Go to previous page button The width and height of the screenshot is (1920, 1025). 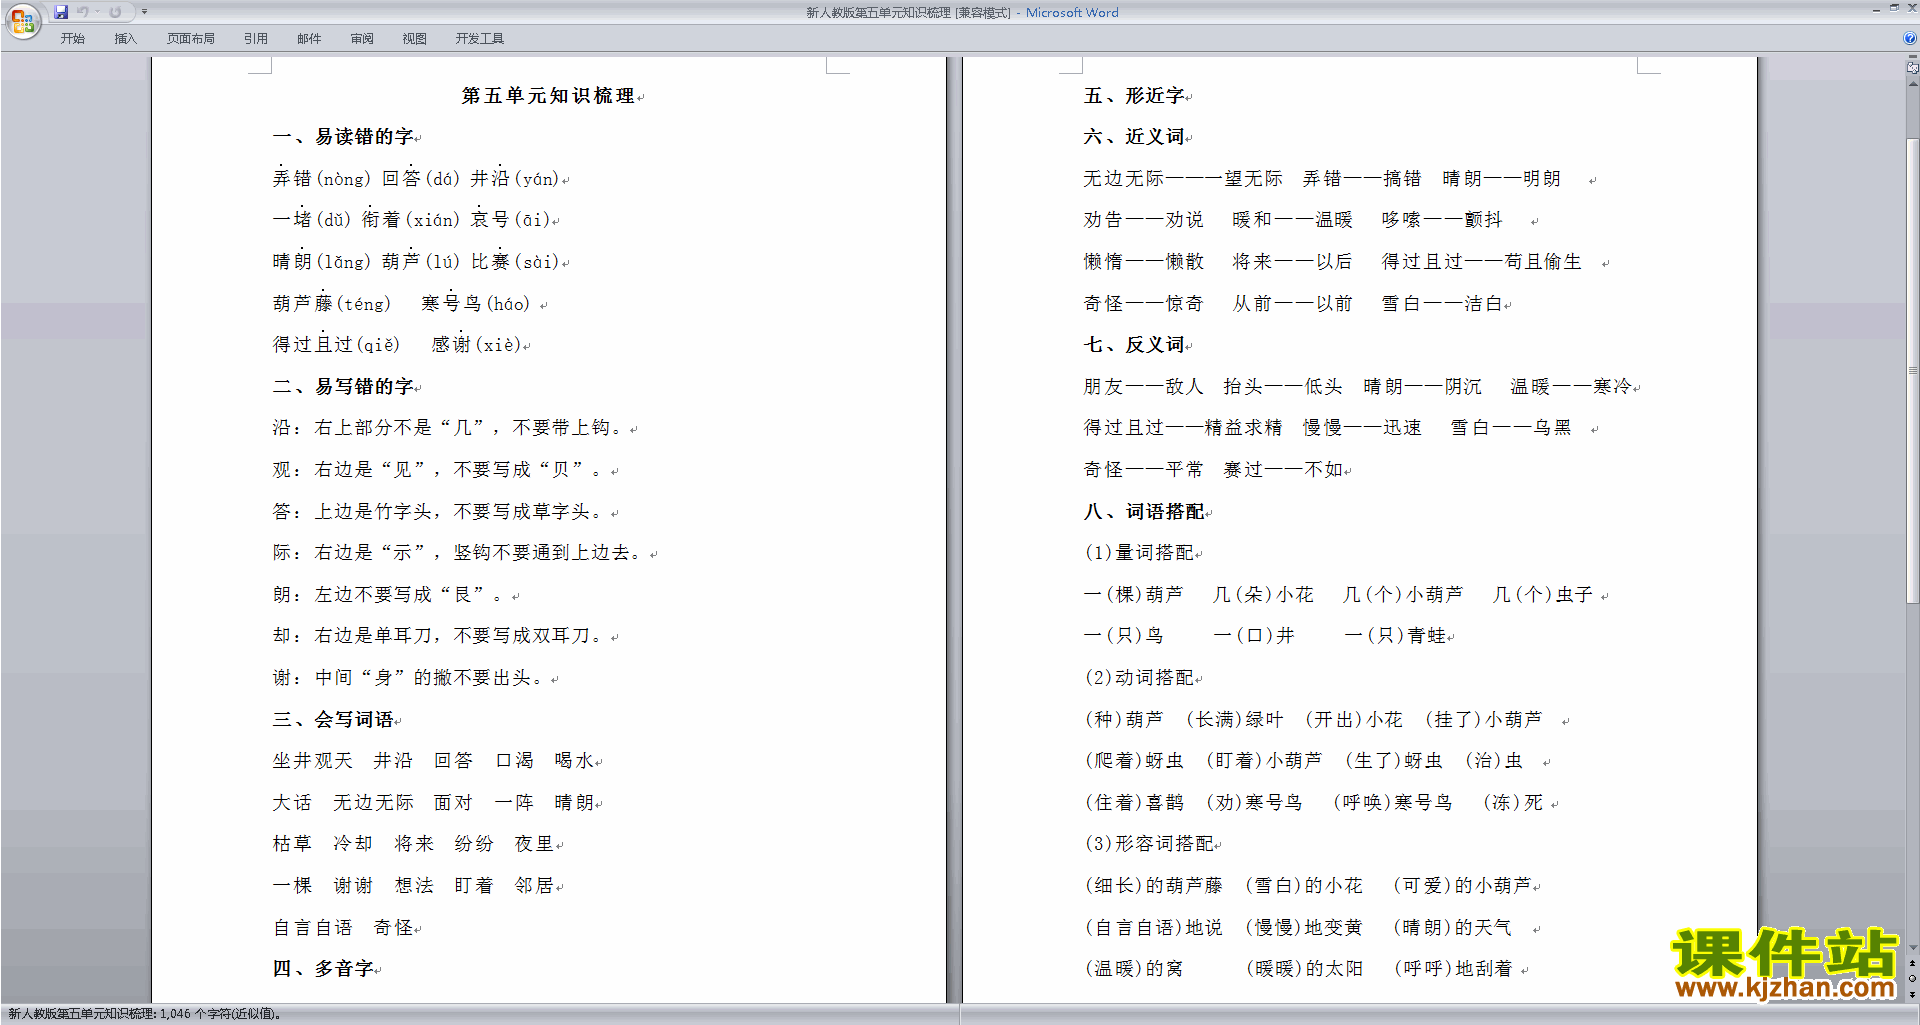click(x=1912, y=963)
